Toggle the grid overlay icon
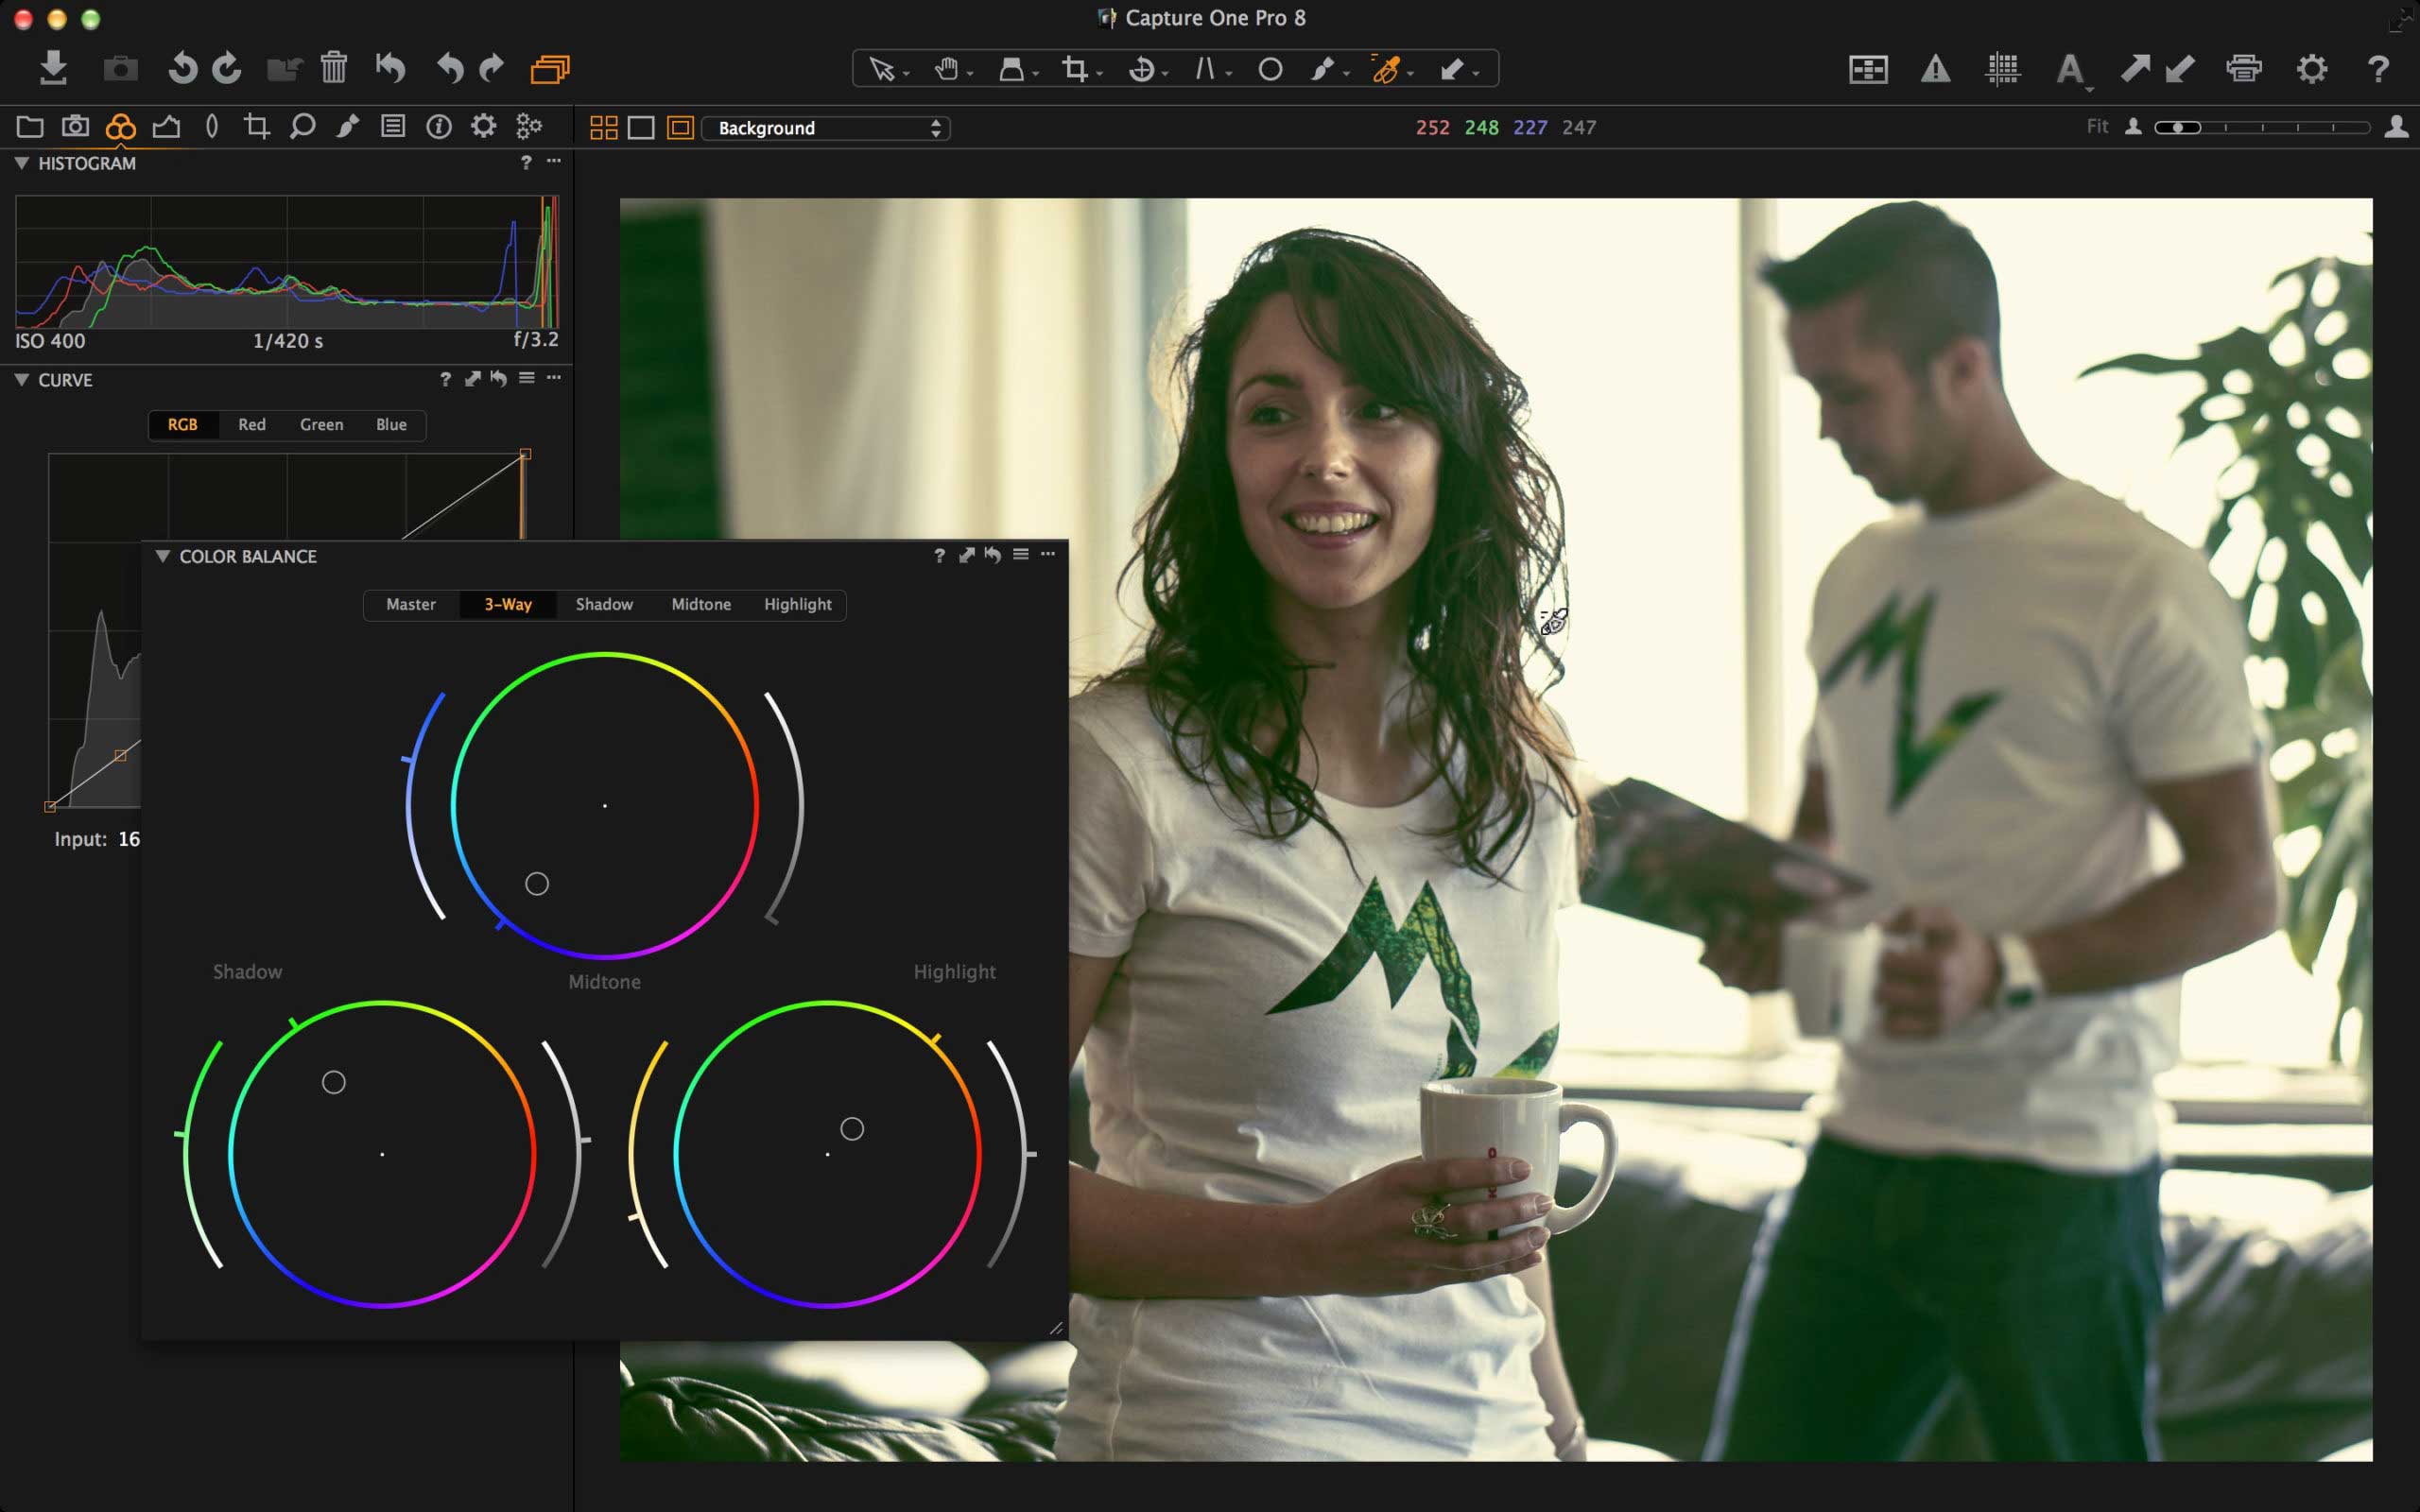 [2002, 69]
